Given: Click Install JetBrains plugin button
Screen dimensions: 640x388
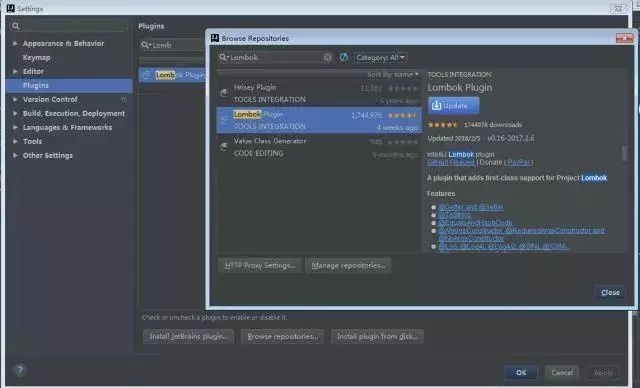Looking at the screenshot, I should point(188,337).
